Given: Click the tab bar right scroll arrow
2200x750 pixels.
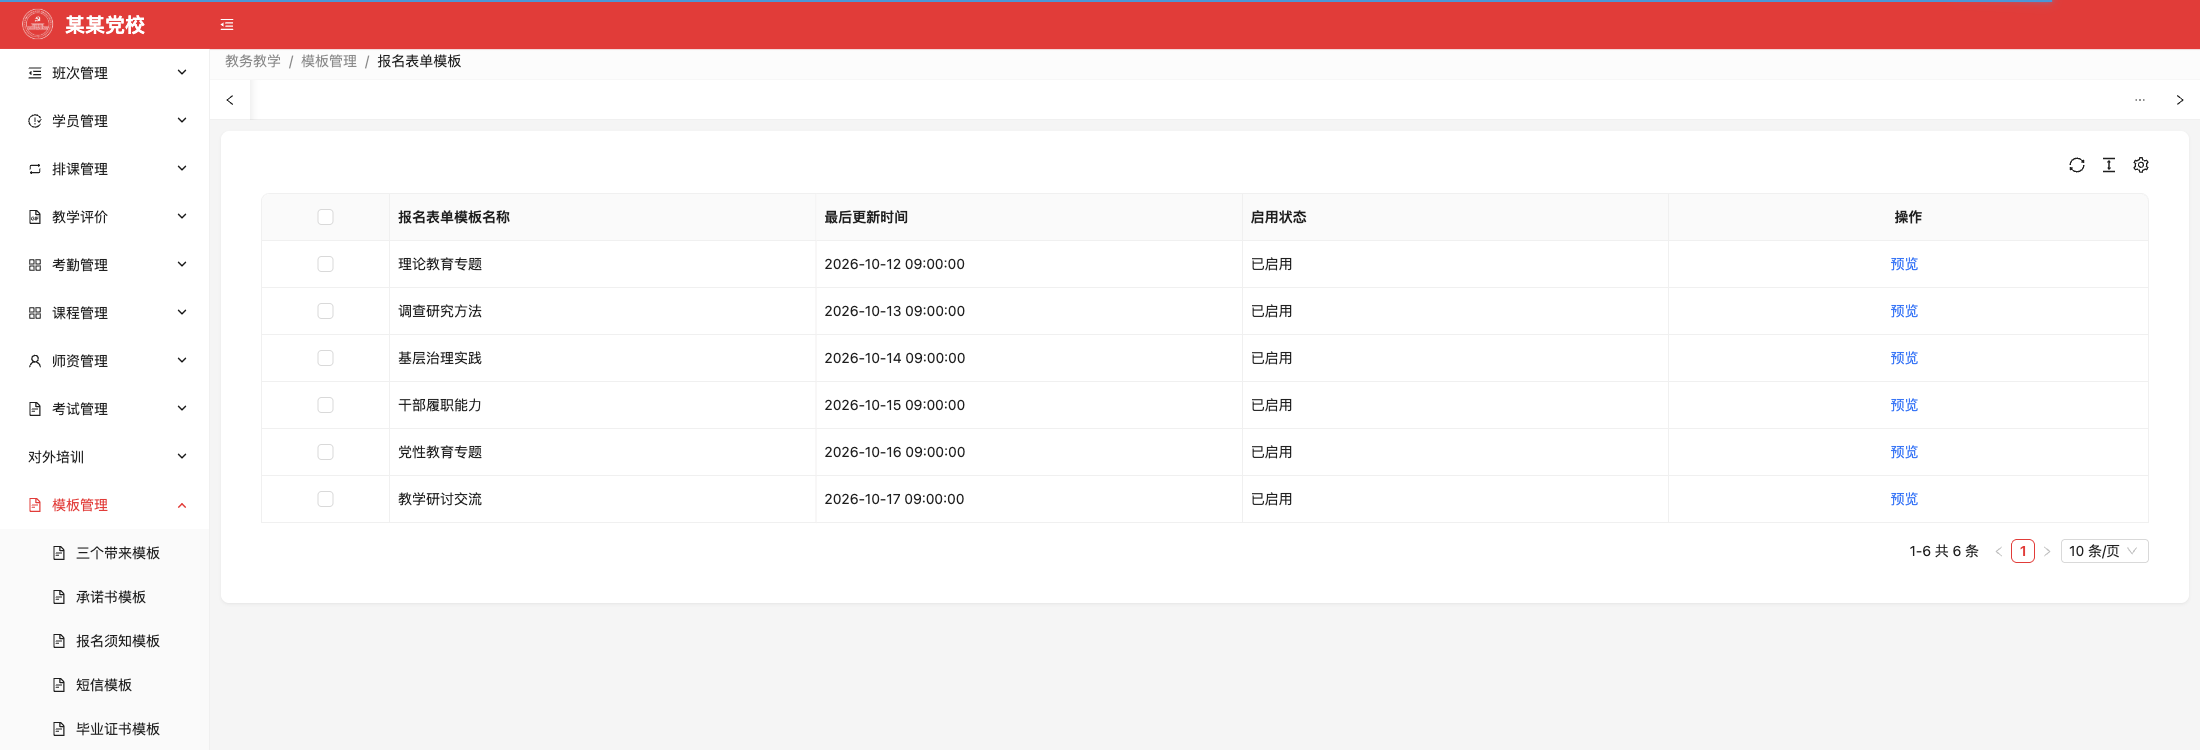Looking at the screenshot, I should pyautogui.click(x=2180, y=100).
